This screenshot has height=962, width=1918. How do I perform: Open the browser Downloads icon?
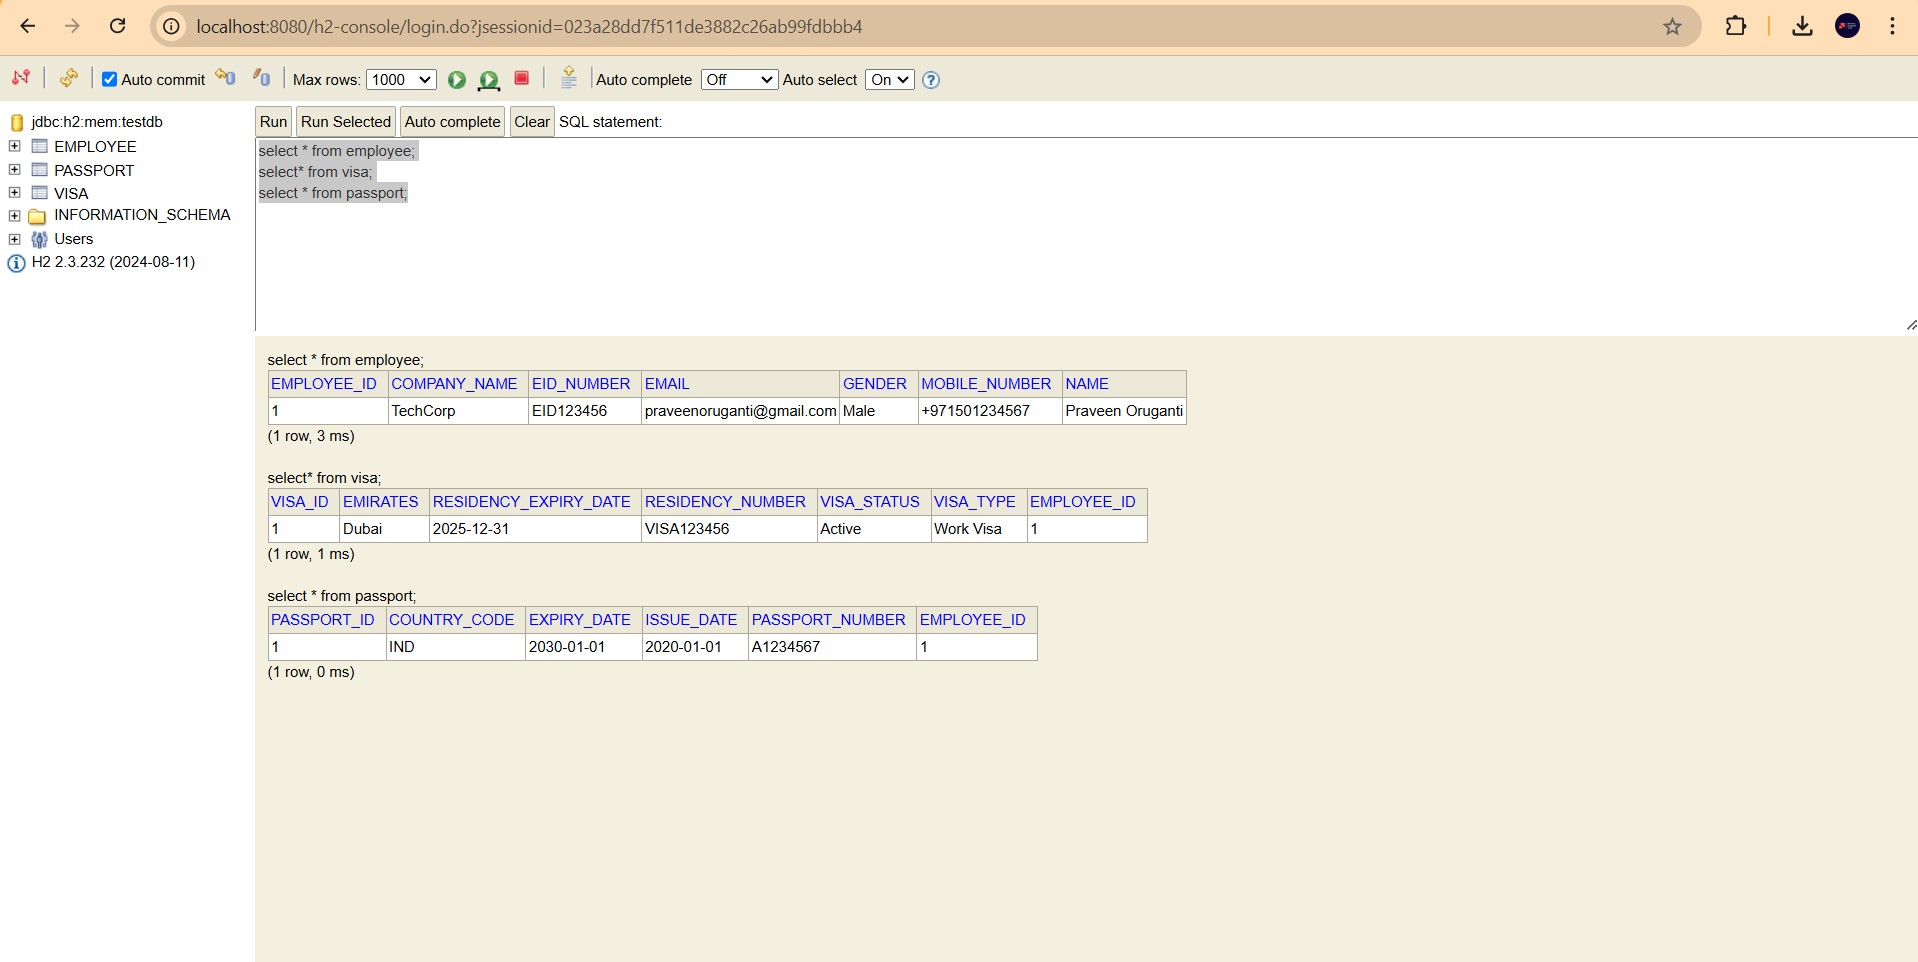tap(1802, 26)
